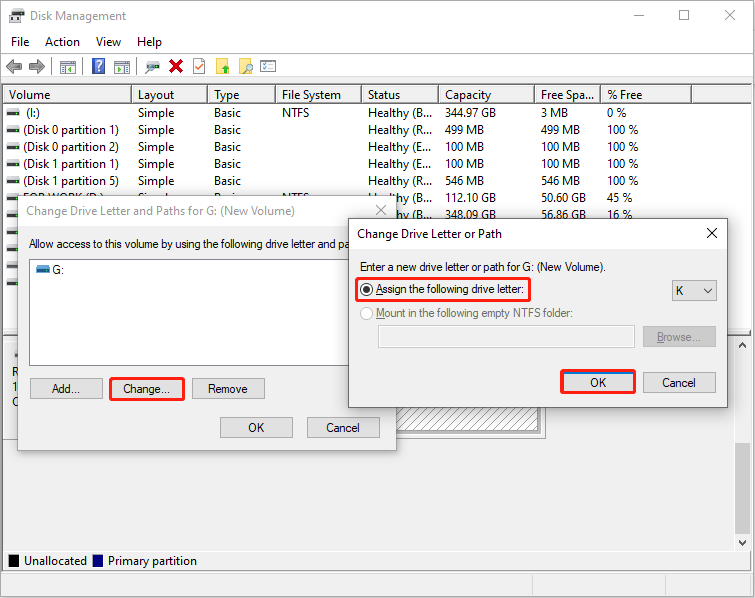
Task: Toggle the Show/Hide Console Tree icon
Action: coord(68,66)
